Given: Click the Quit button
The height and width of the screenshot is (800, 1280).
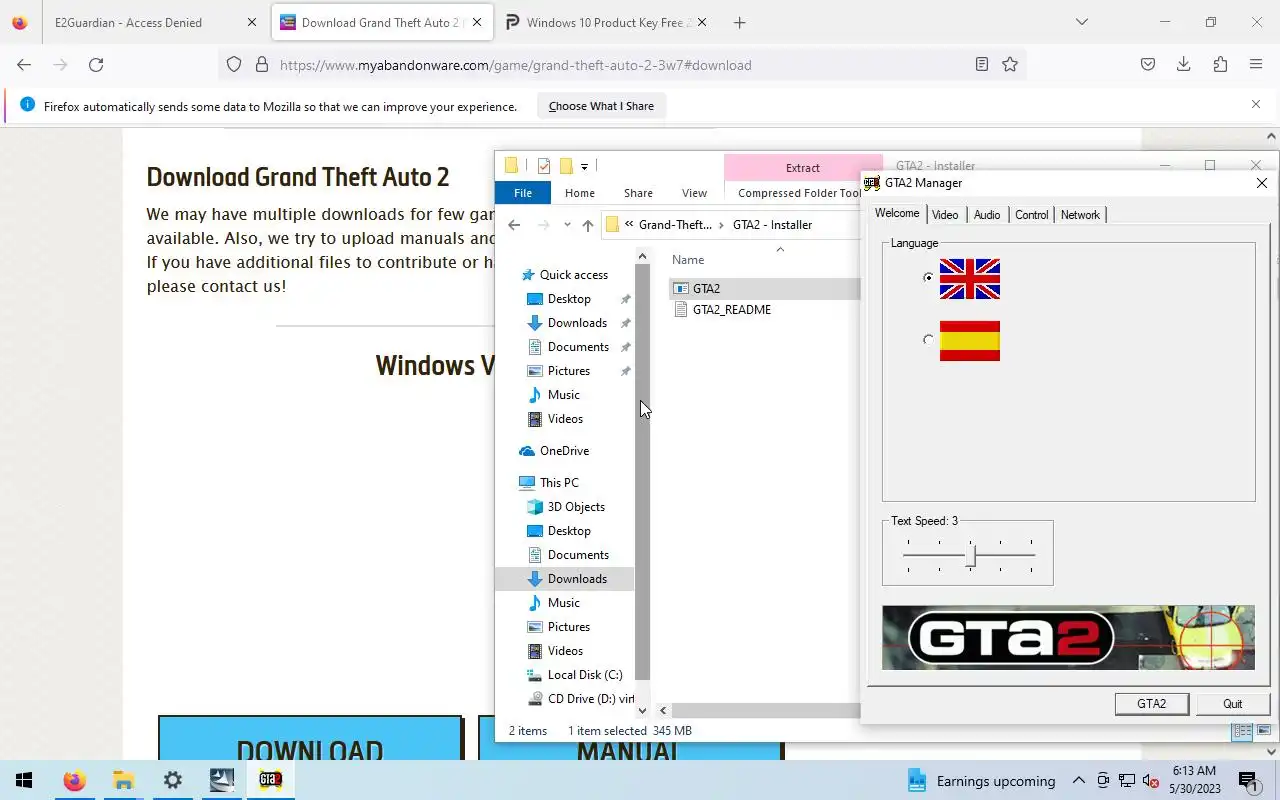Looking at the screenshot, I should point(1233,704).
